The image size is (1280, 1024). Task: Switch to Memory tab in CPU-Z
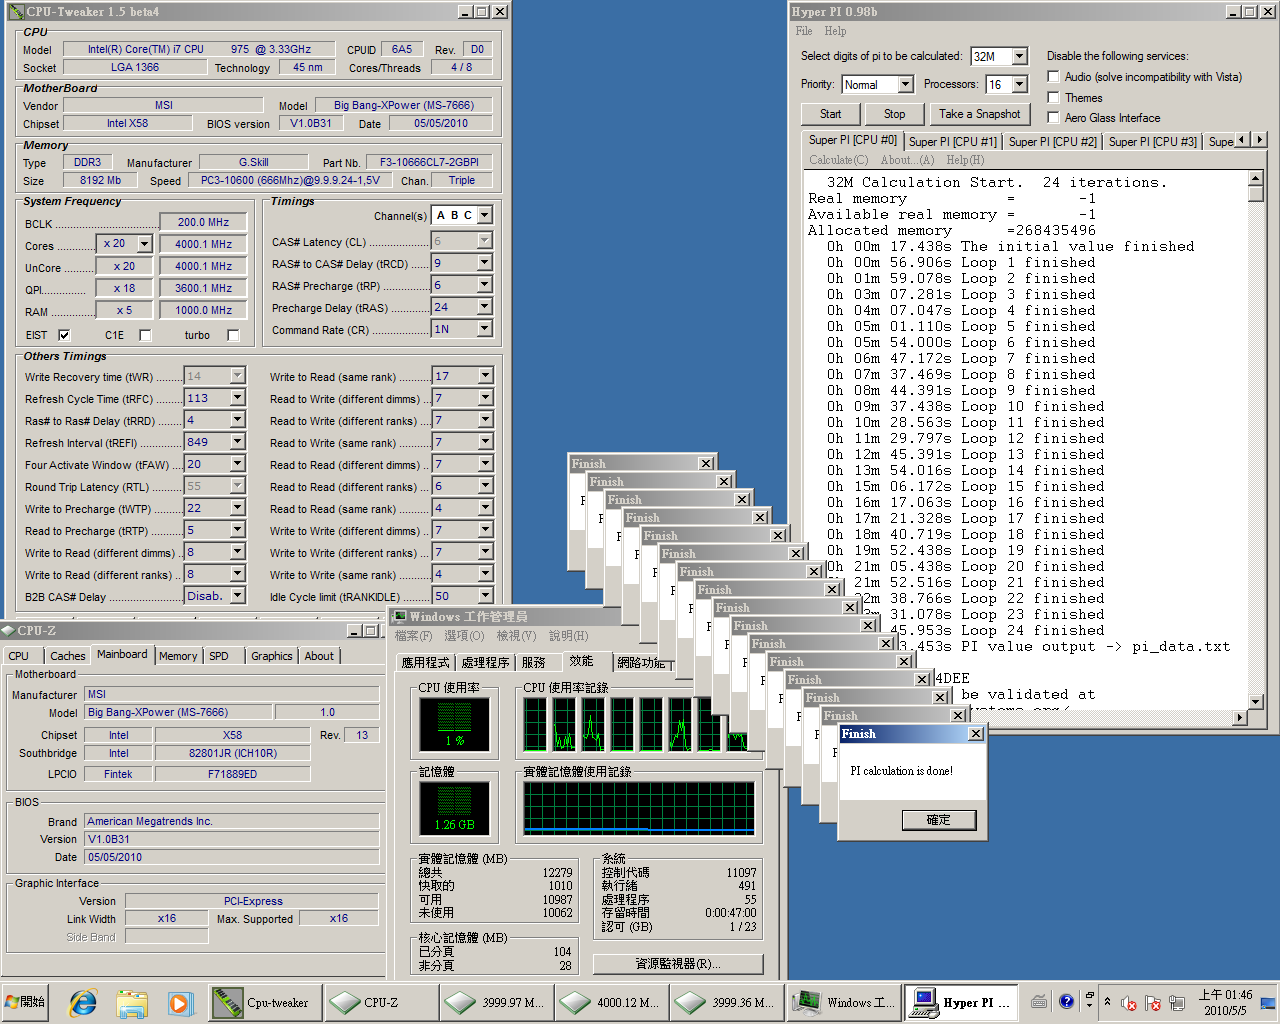[x=178, y=656]
